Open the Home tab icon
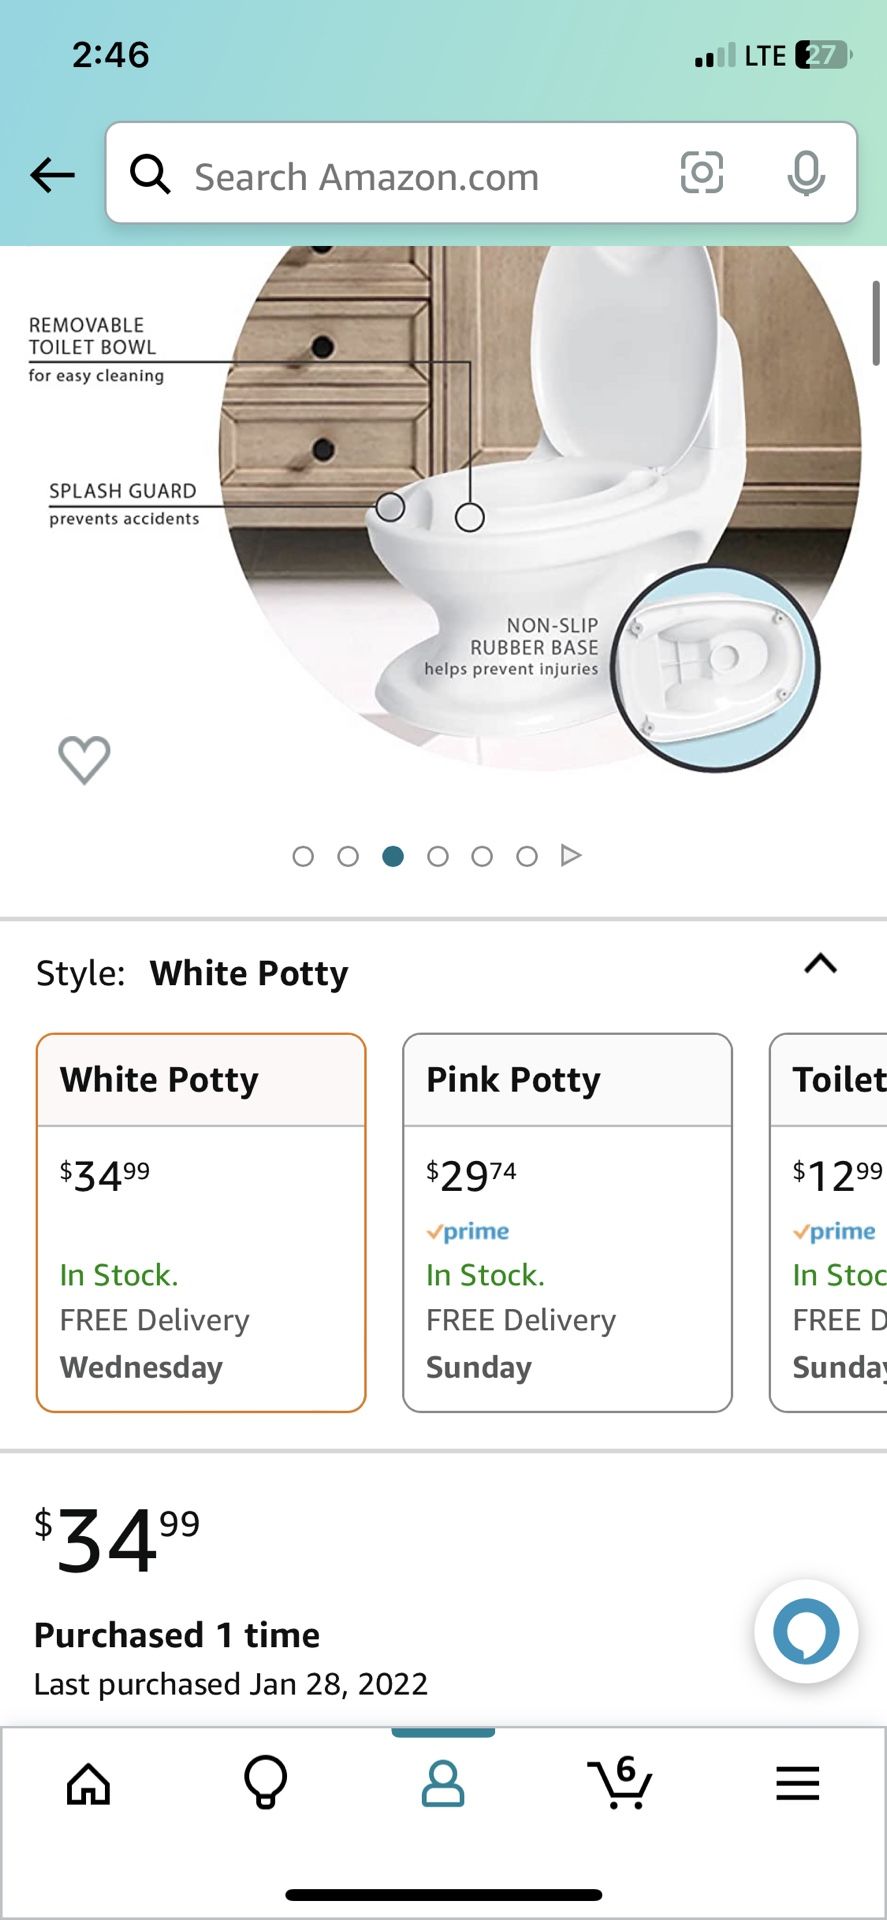Screen dimensions: 887x1920 click(x=88, y=1782)
